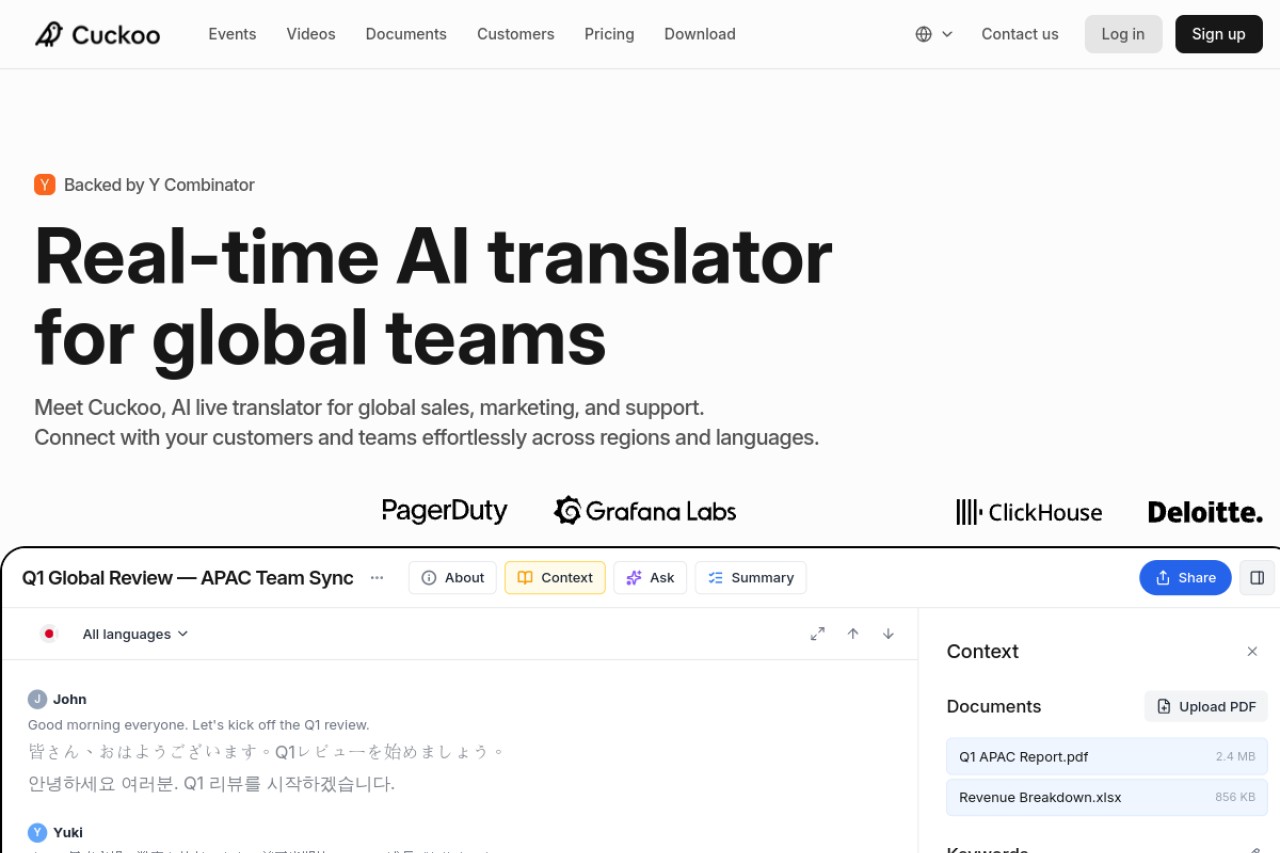Open the three-dot menu beside meeting title
Screen dimensions: 1280x853
coord(377,578)
